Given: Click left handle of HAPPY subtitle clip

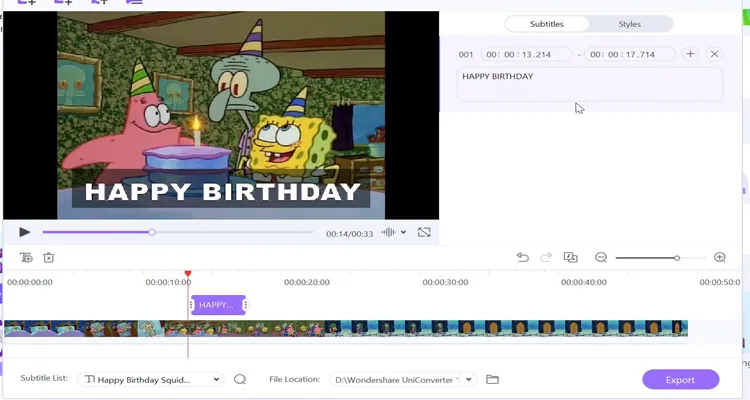Looking at the screenshot, I should click(x=192, y=305).
